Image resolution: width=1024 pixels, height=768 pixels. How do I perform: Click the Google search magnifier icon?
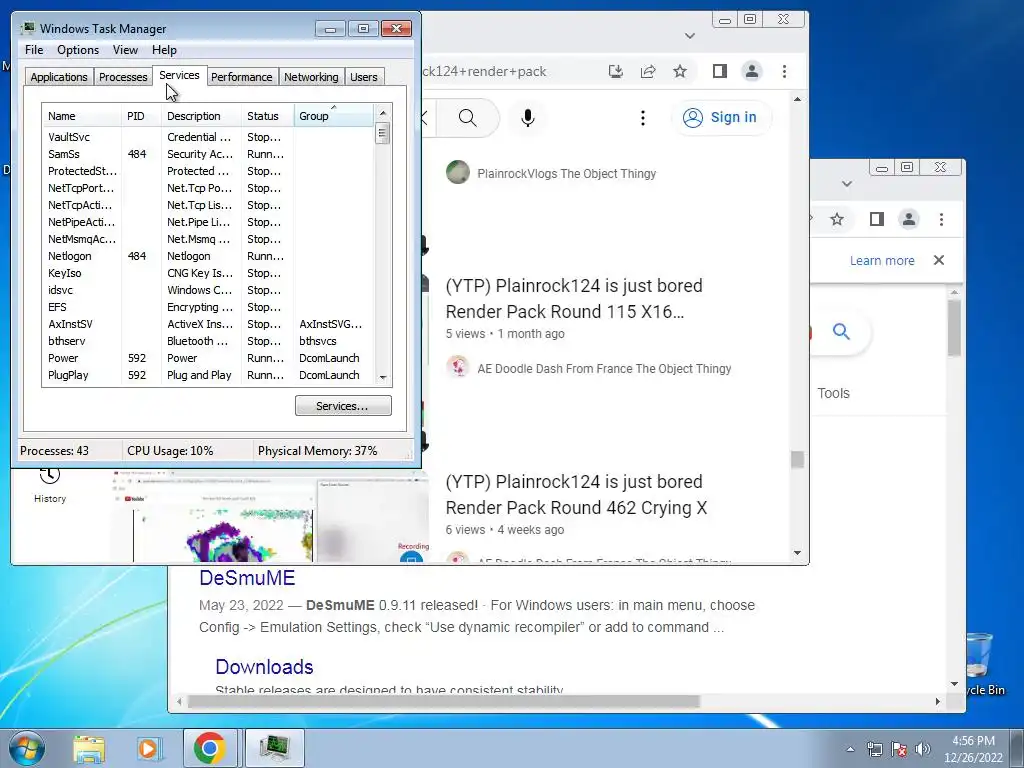[468, 118]
